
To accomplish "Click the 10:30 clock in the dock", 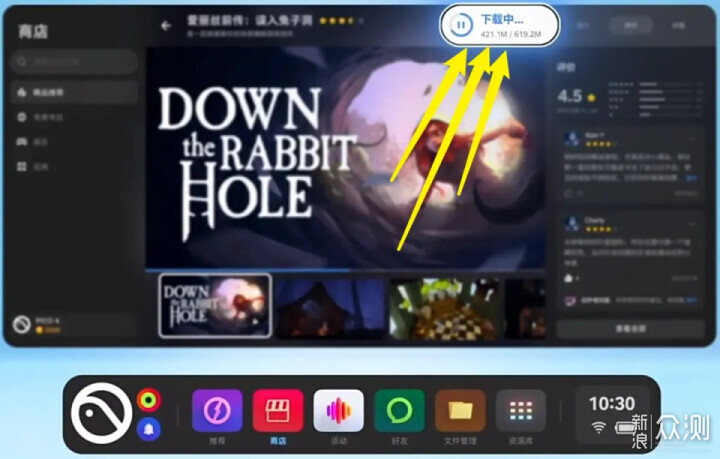I will [612, 404].
